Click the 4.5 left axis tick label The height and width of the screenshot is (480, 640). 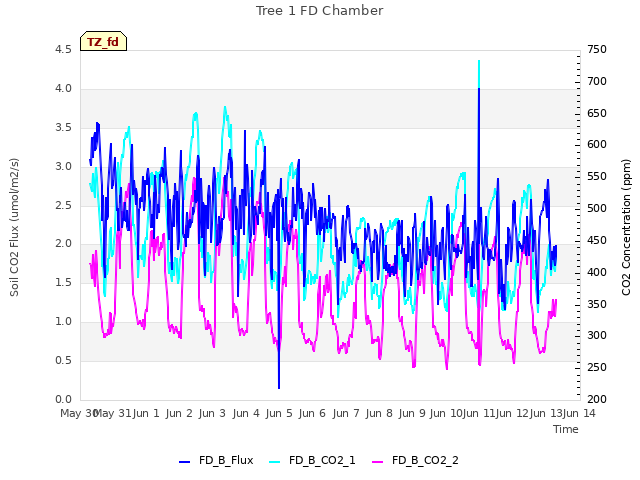[63, 49]
